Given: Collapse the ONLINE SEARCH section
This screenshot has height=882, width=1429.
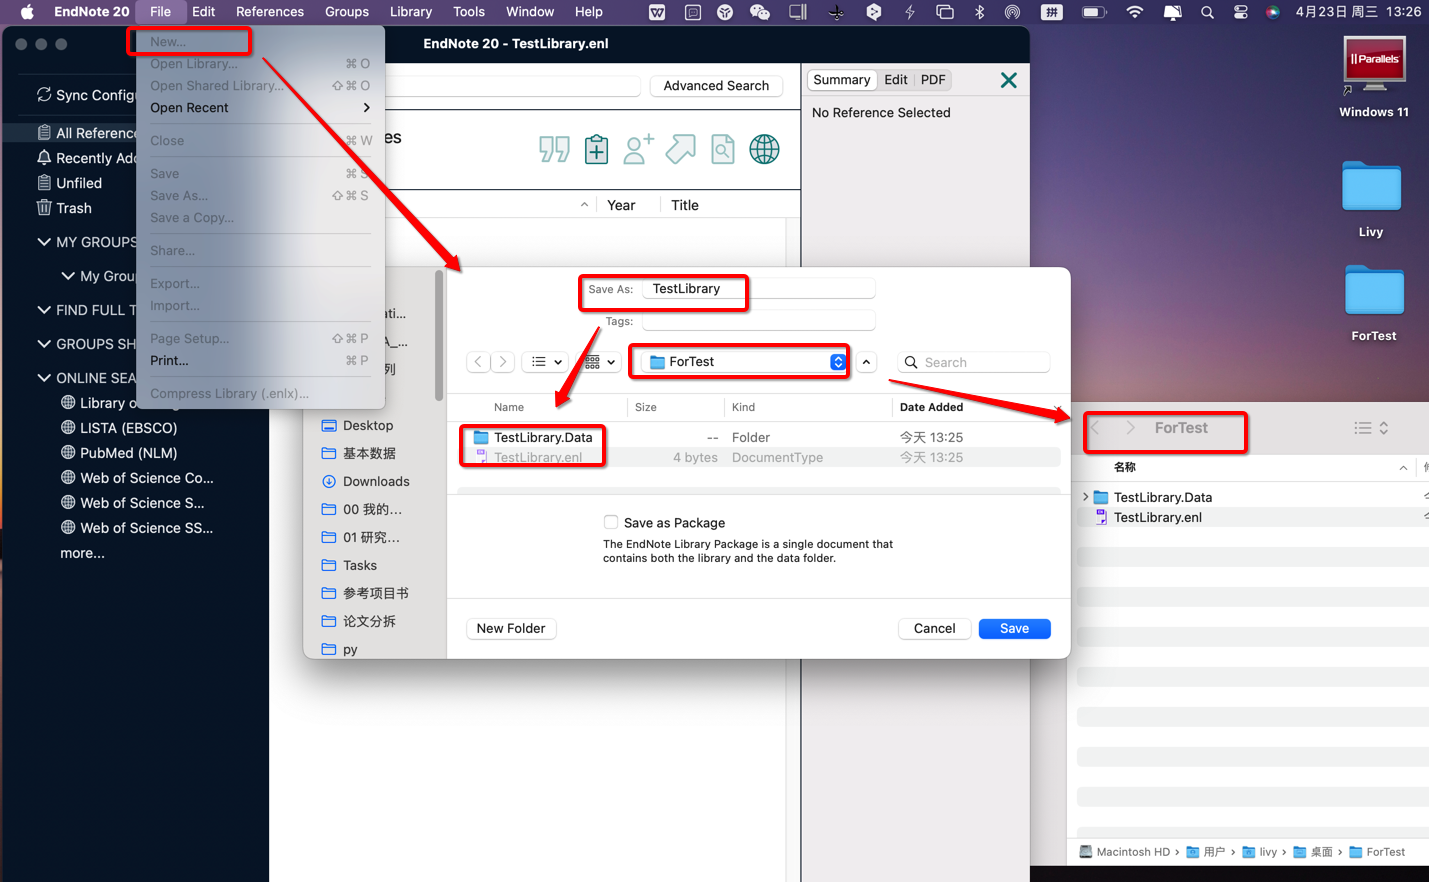Looking at the screenshot, I should (44, 378).
